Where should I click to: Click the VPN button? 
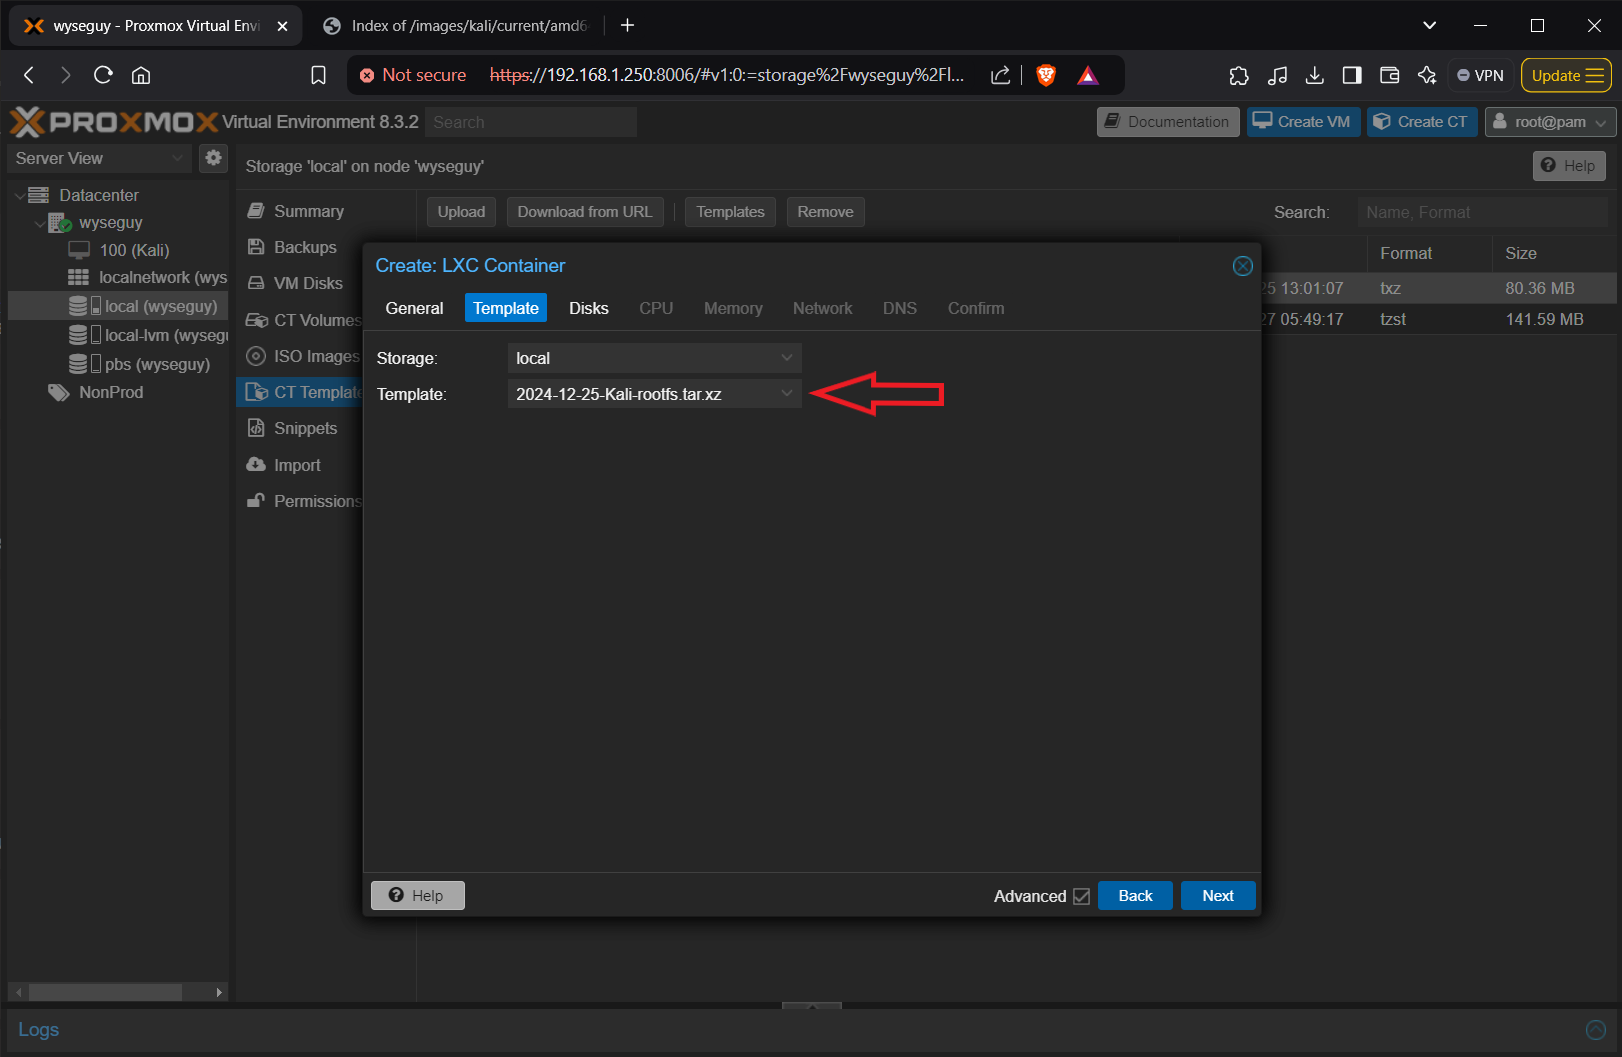[1480, 75]
